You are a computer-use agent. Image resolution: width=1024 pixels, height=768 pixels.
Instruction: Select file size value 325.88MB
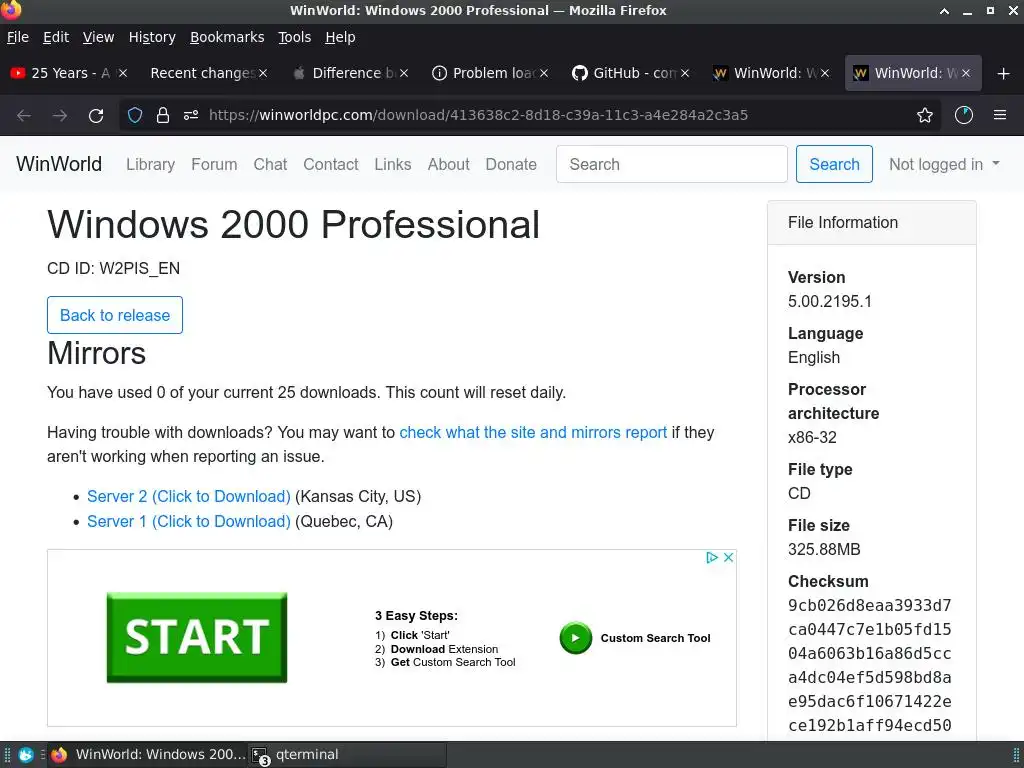(x=824, y=550)
